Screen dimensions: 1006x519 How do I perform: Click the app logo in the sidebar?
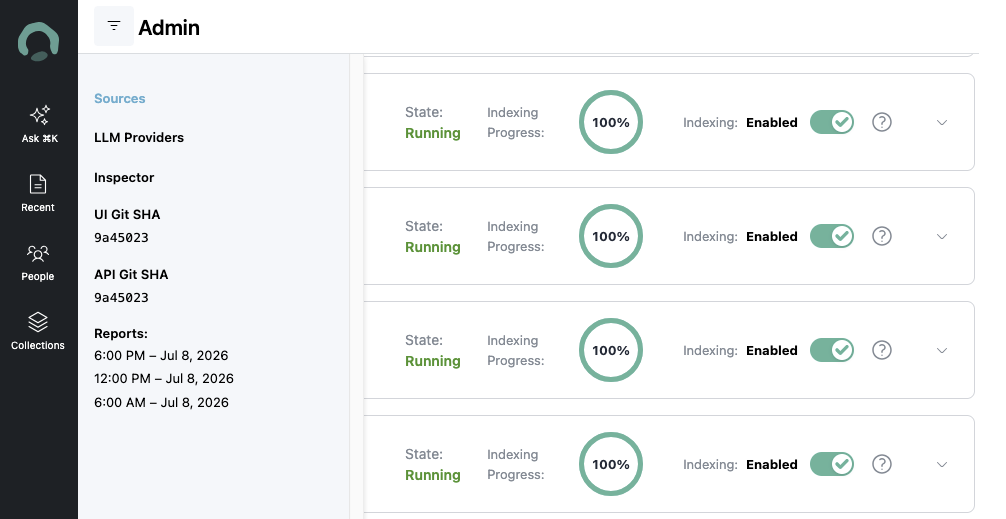point(38,42)
